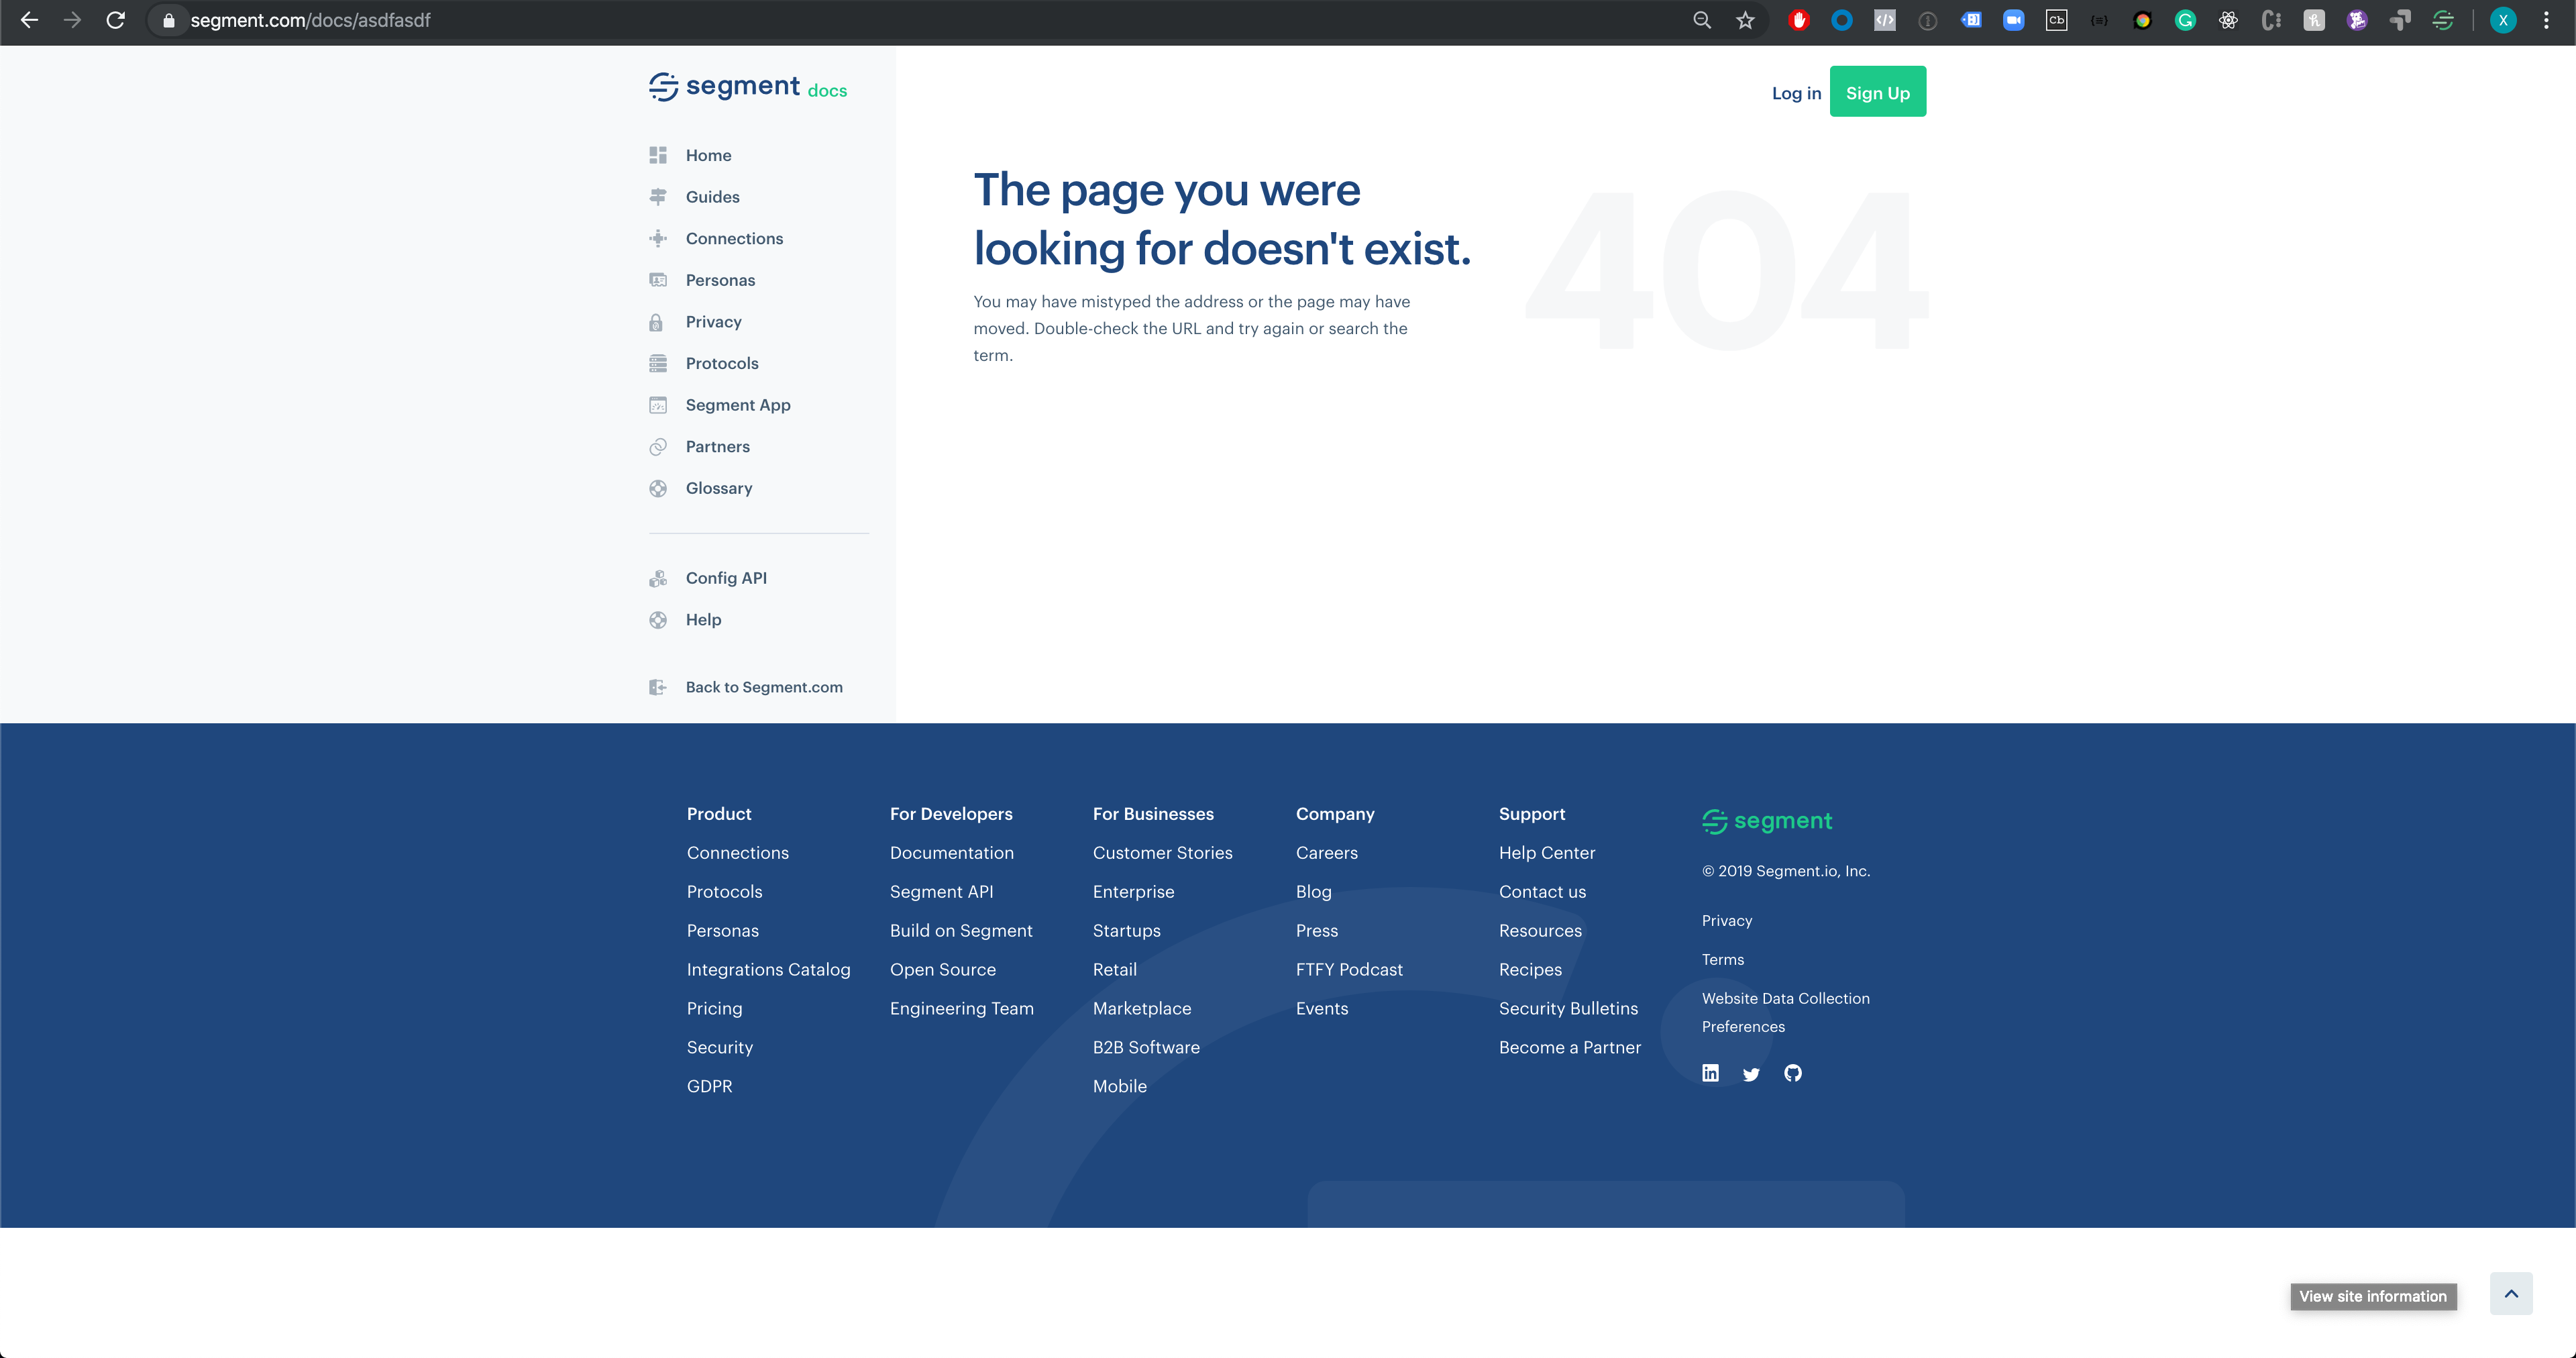Open Guides in the sidebar
2576x1358 pixels.
[712, 197]
